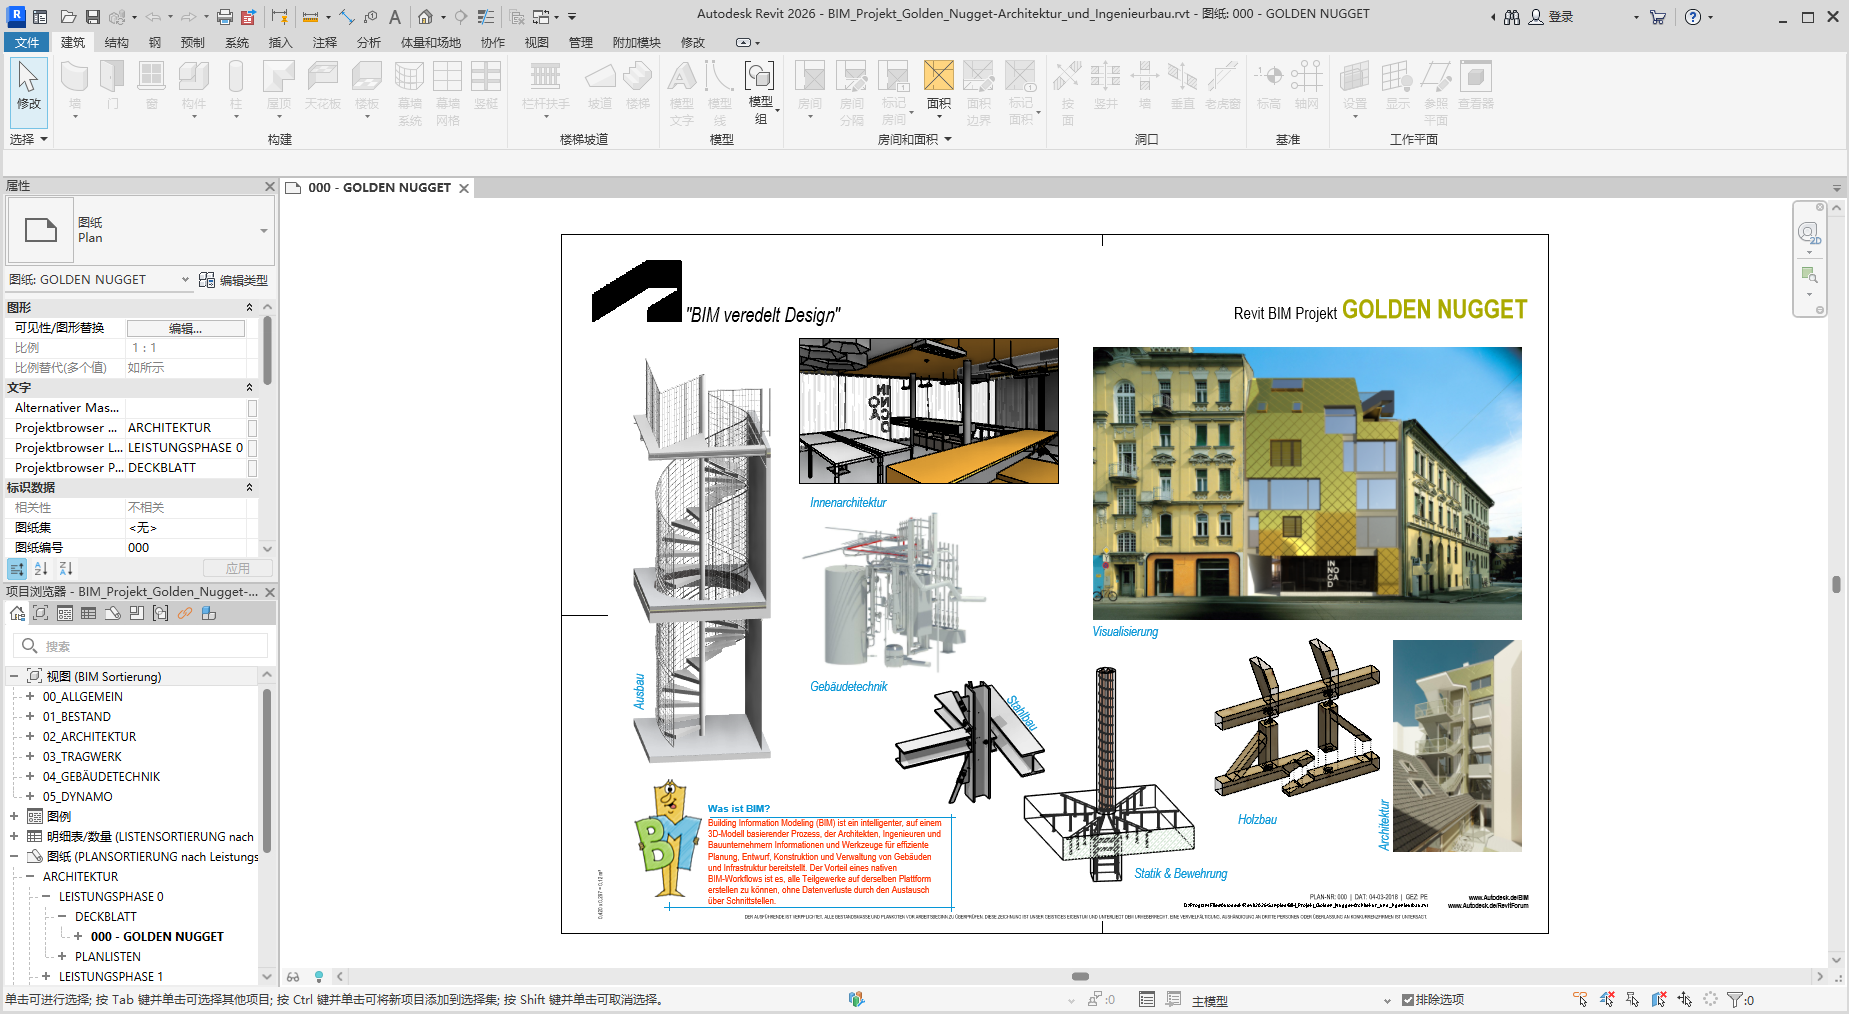Click the 模型组 (Model Group) ribbon tool

click(x=760, y=92)
